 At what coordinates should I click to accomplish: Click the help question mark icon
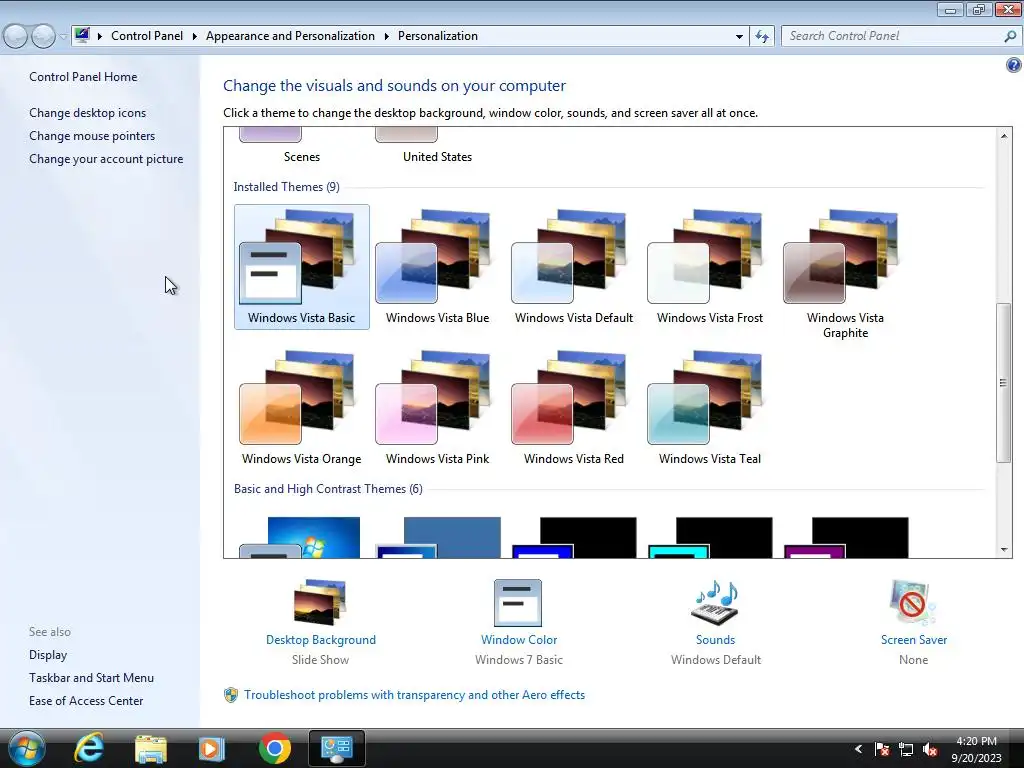coord(1013,65)
